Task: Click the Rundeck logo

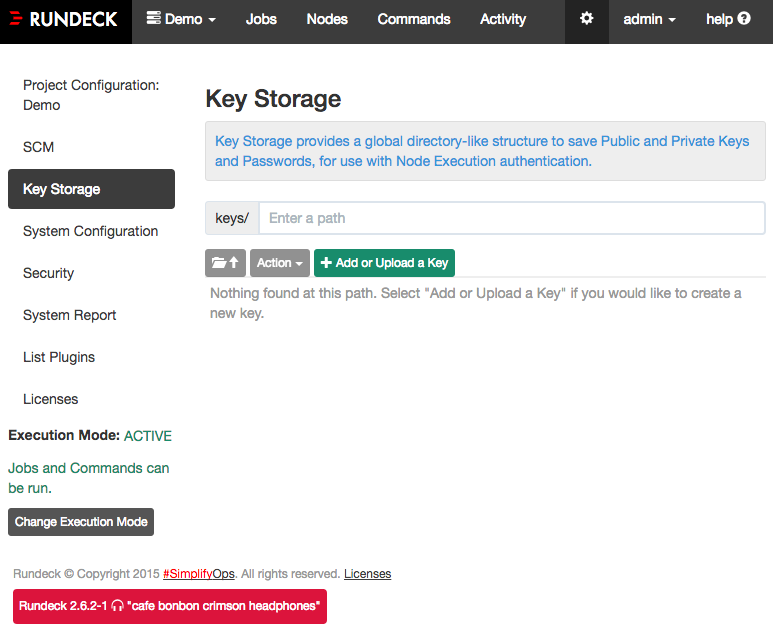Action: click(65, 20)
